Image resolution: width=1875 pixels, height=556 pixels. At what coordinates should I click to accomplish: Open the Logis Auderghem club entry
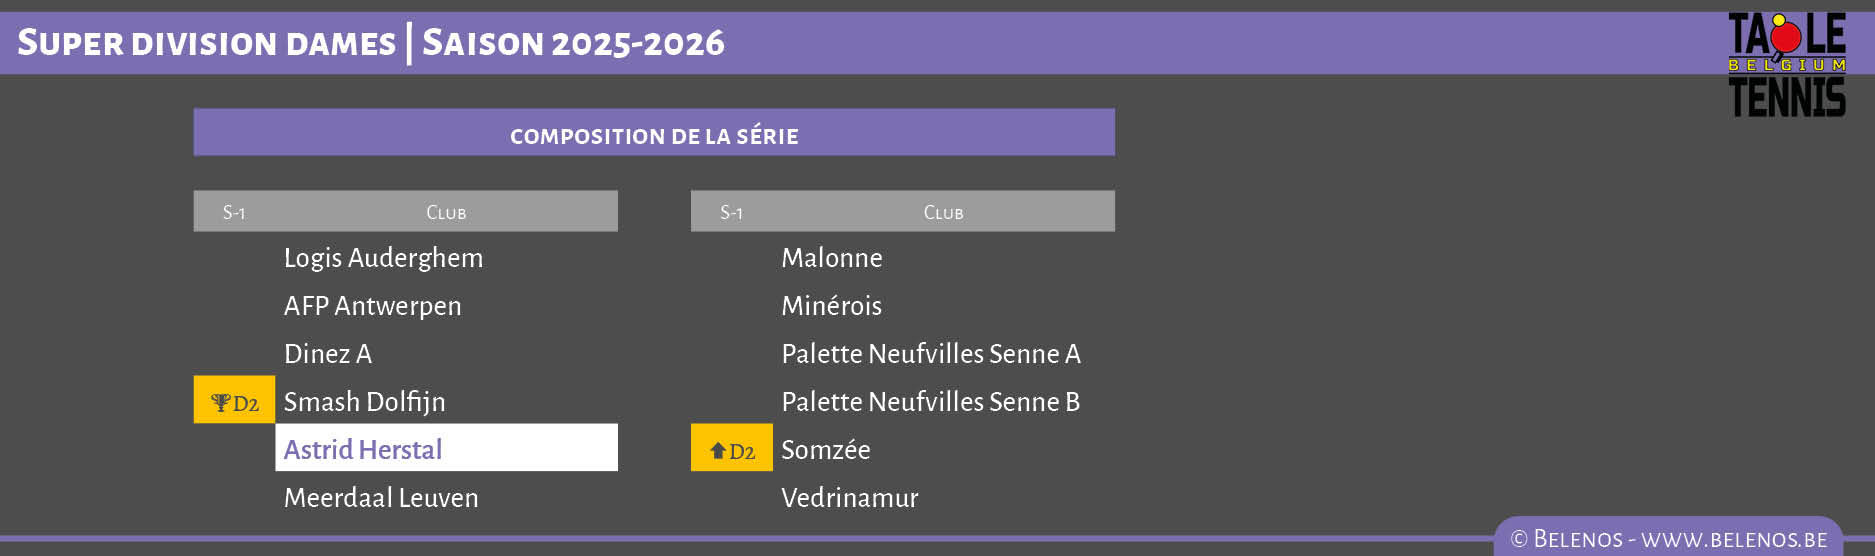coord(383,258)
